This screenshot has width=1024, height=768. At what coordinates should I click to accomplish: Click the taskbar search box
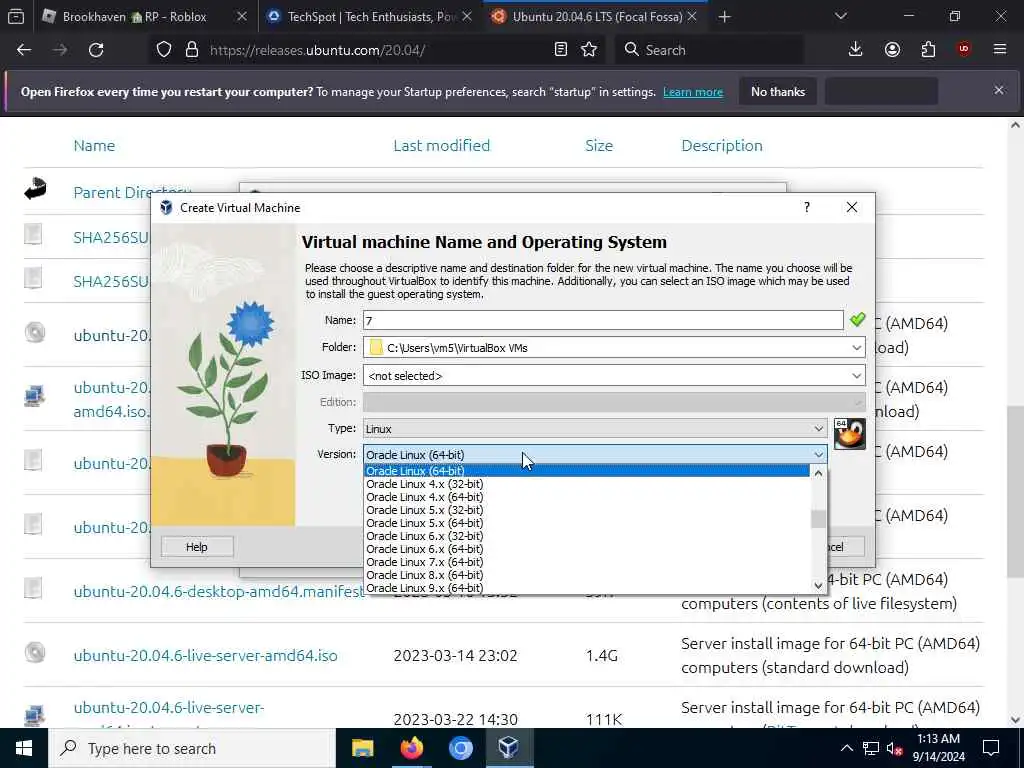(x=192, y=748)
